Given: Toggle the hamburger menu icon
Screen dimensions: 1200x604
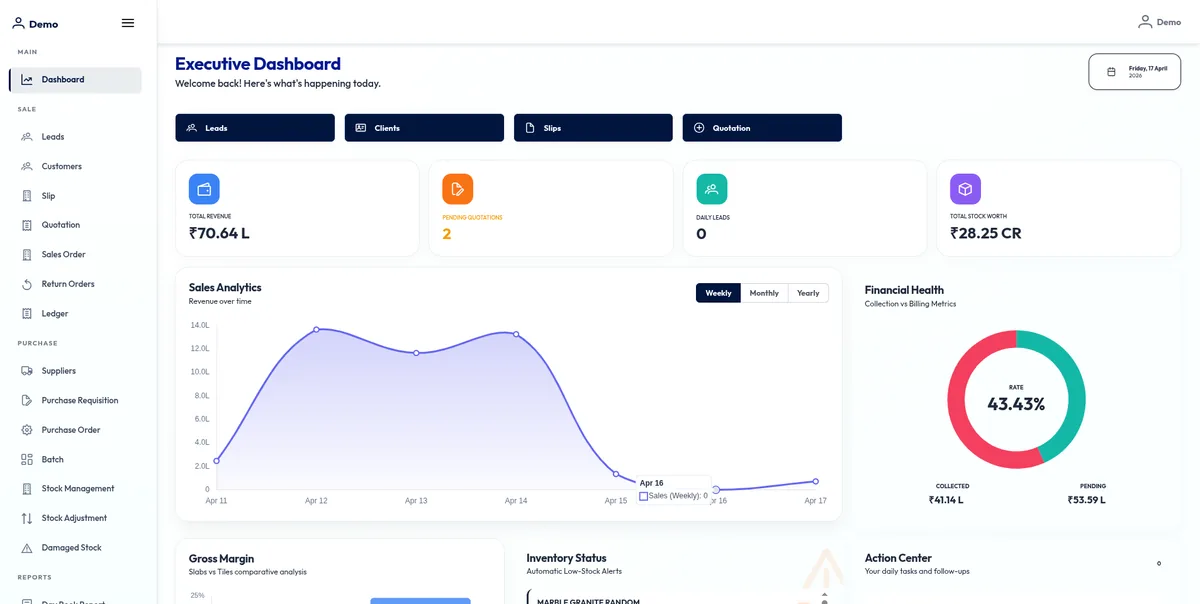Looking at the screenshot, I should 128,23.
